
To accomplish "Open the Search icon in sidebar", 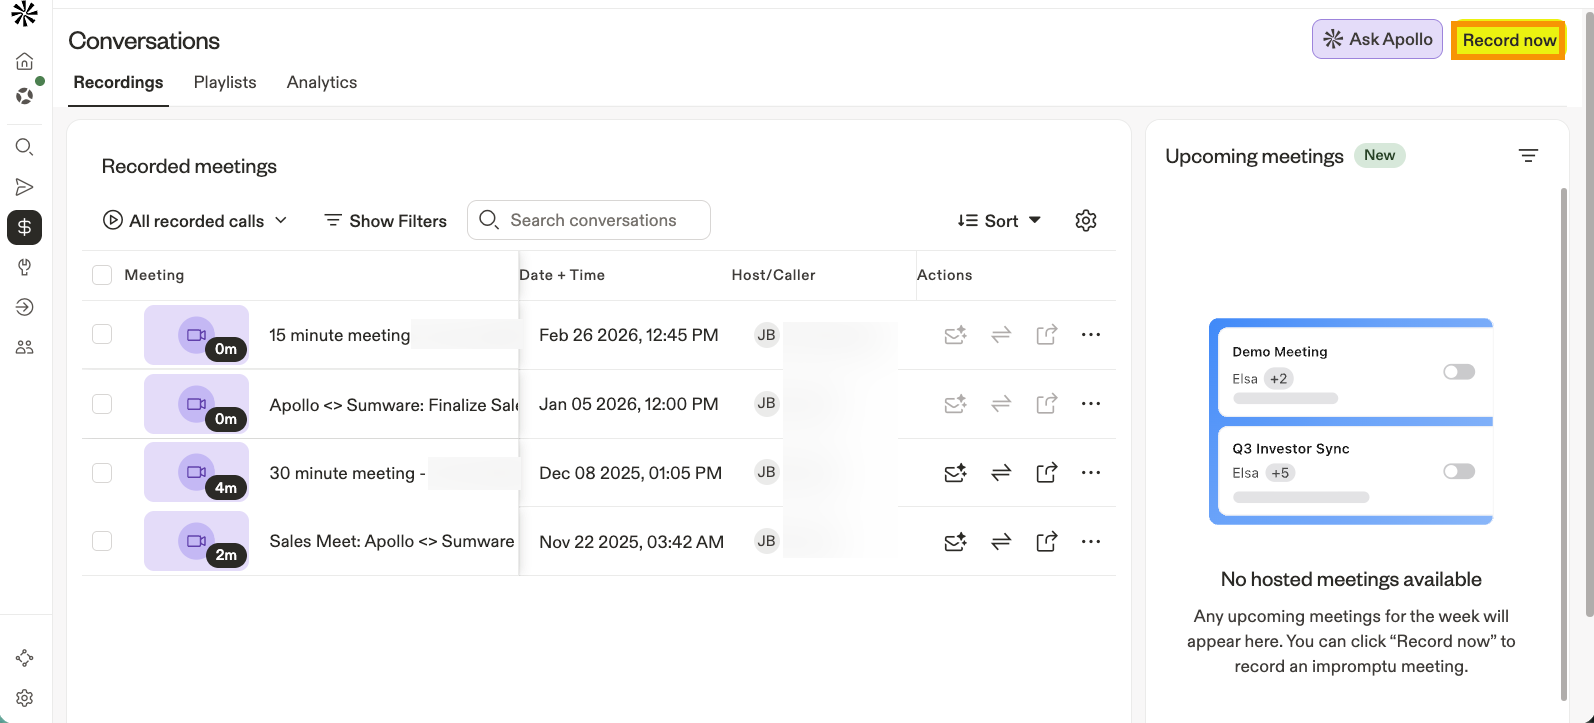I will pos(25,147).
